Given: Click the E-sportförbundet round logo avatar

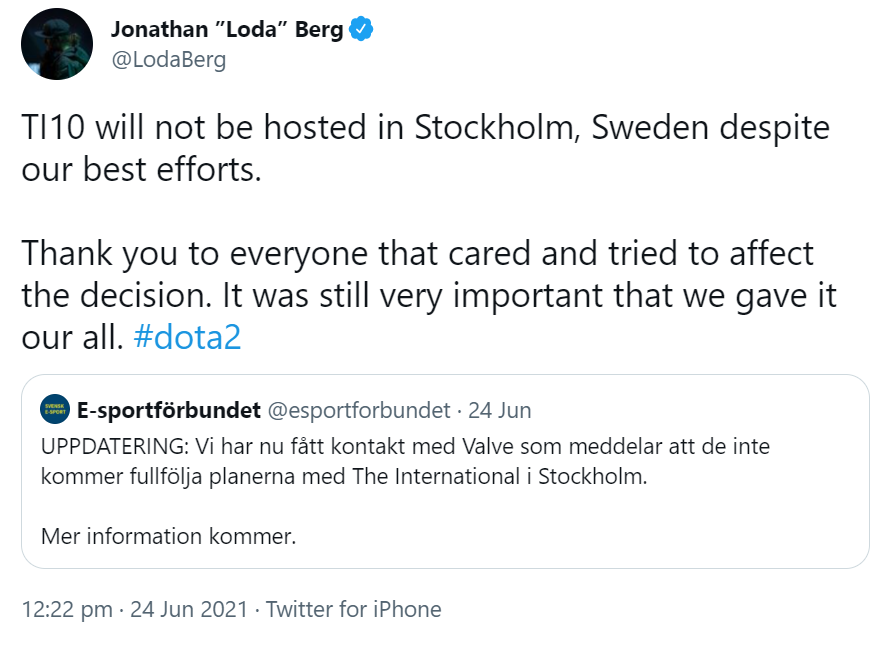Looking at the screenshot, I should tap(55, 409).
